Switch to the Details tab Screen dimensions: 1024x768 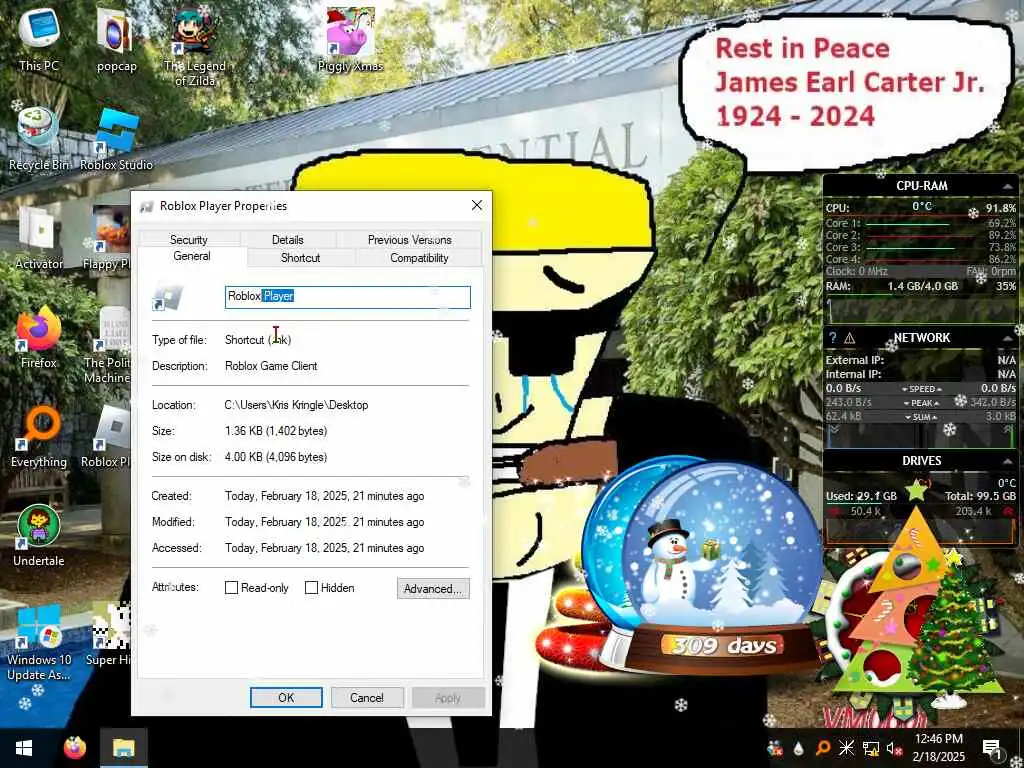tap(287, 240)
